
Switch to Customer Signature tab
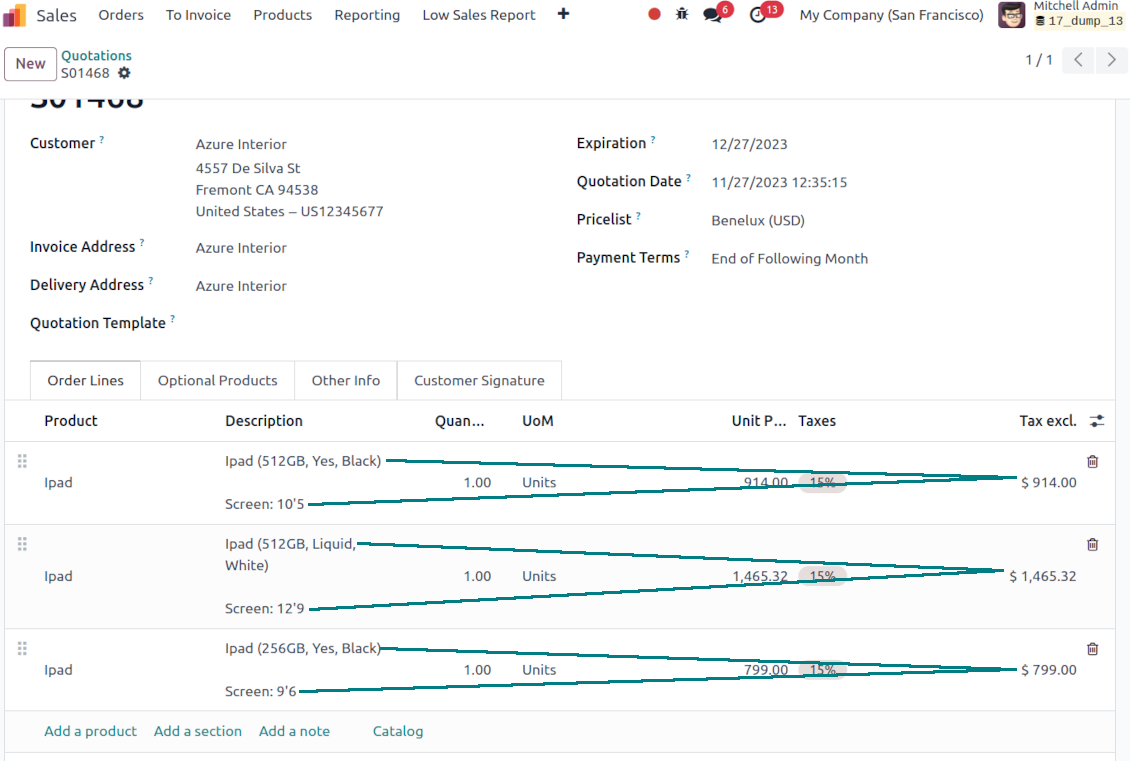pyautogui.click(x=479, y=380)
